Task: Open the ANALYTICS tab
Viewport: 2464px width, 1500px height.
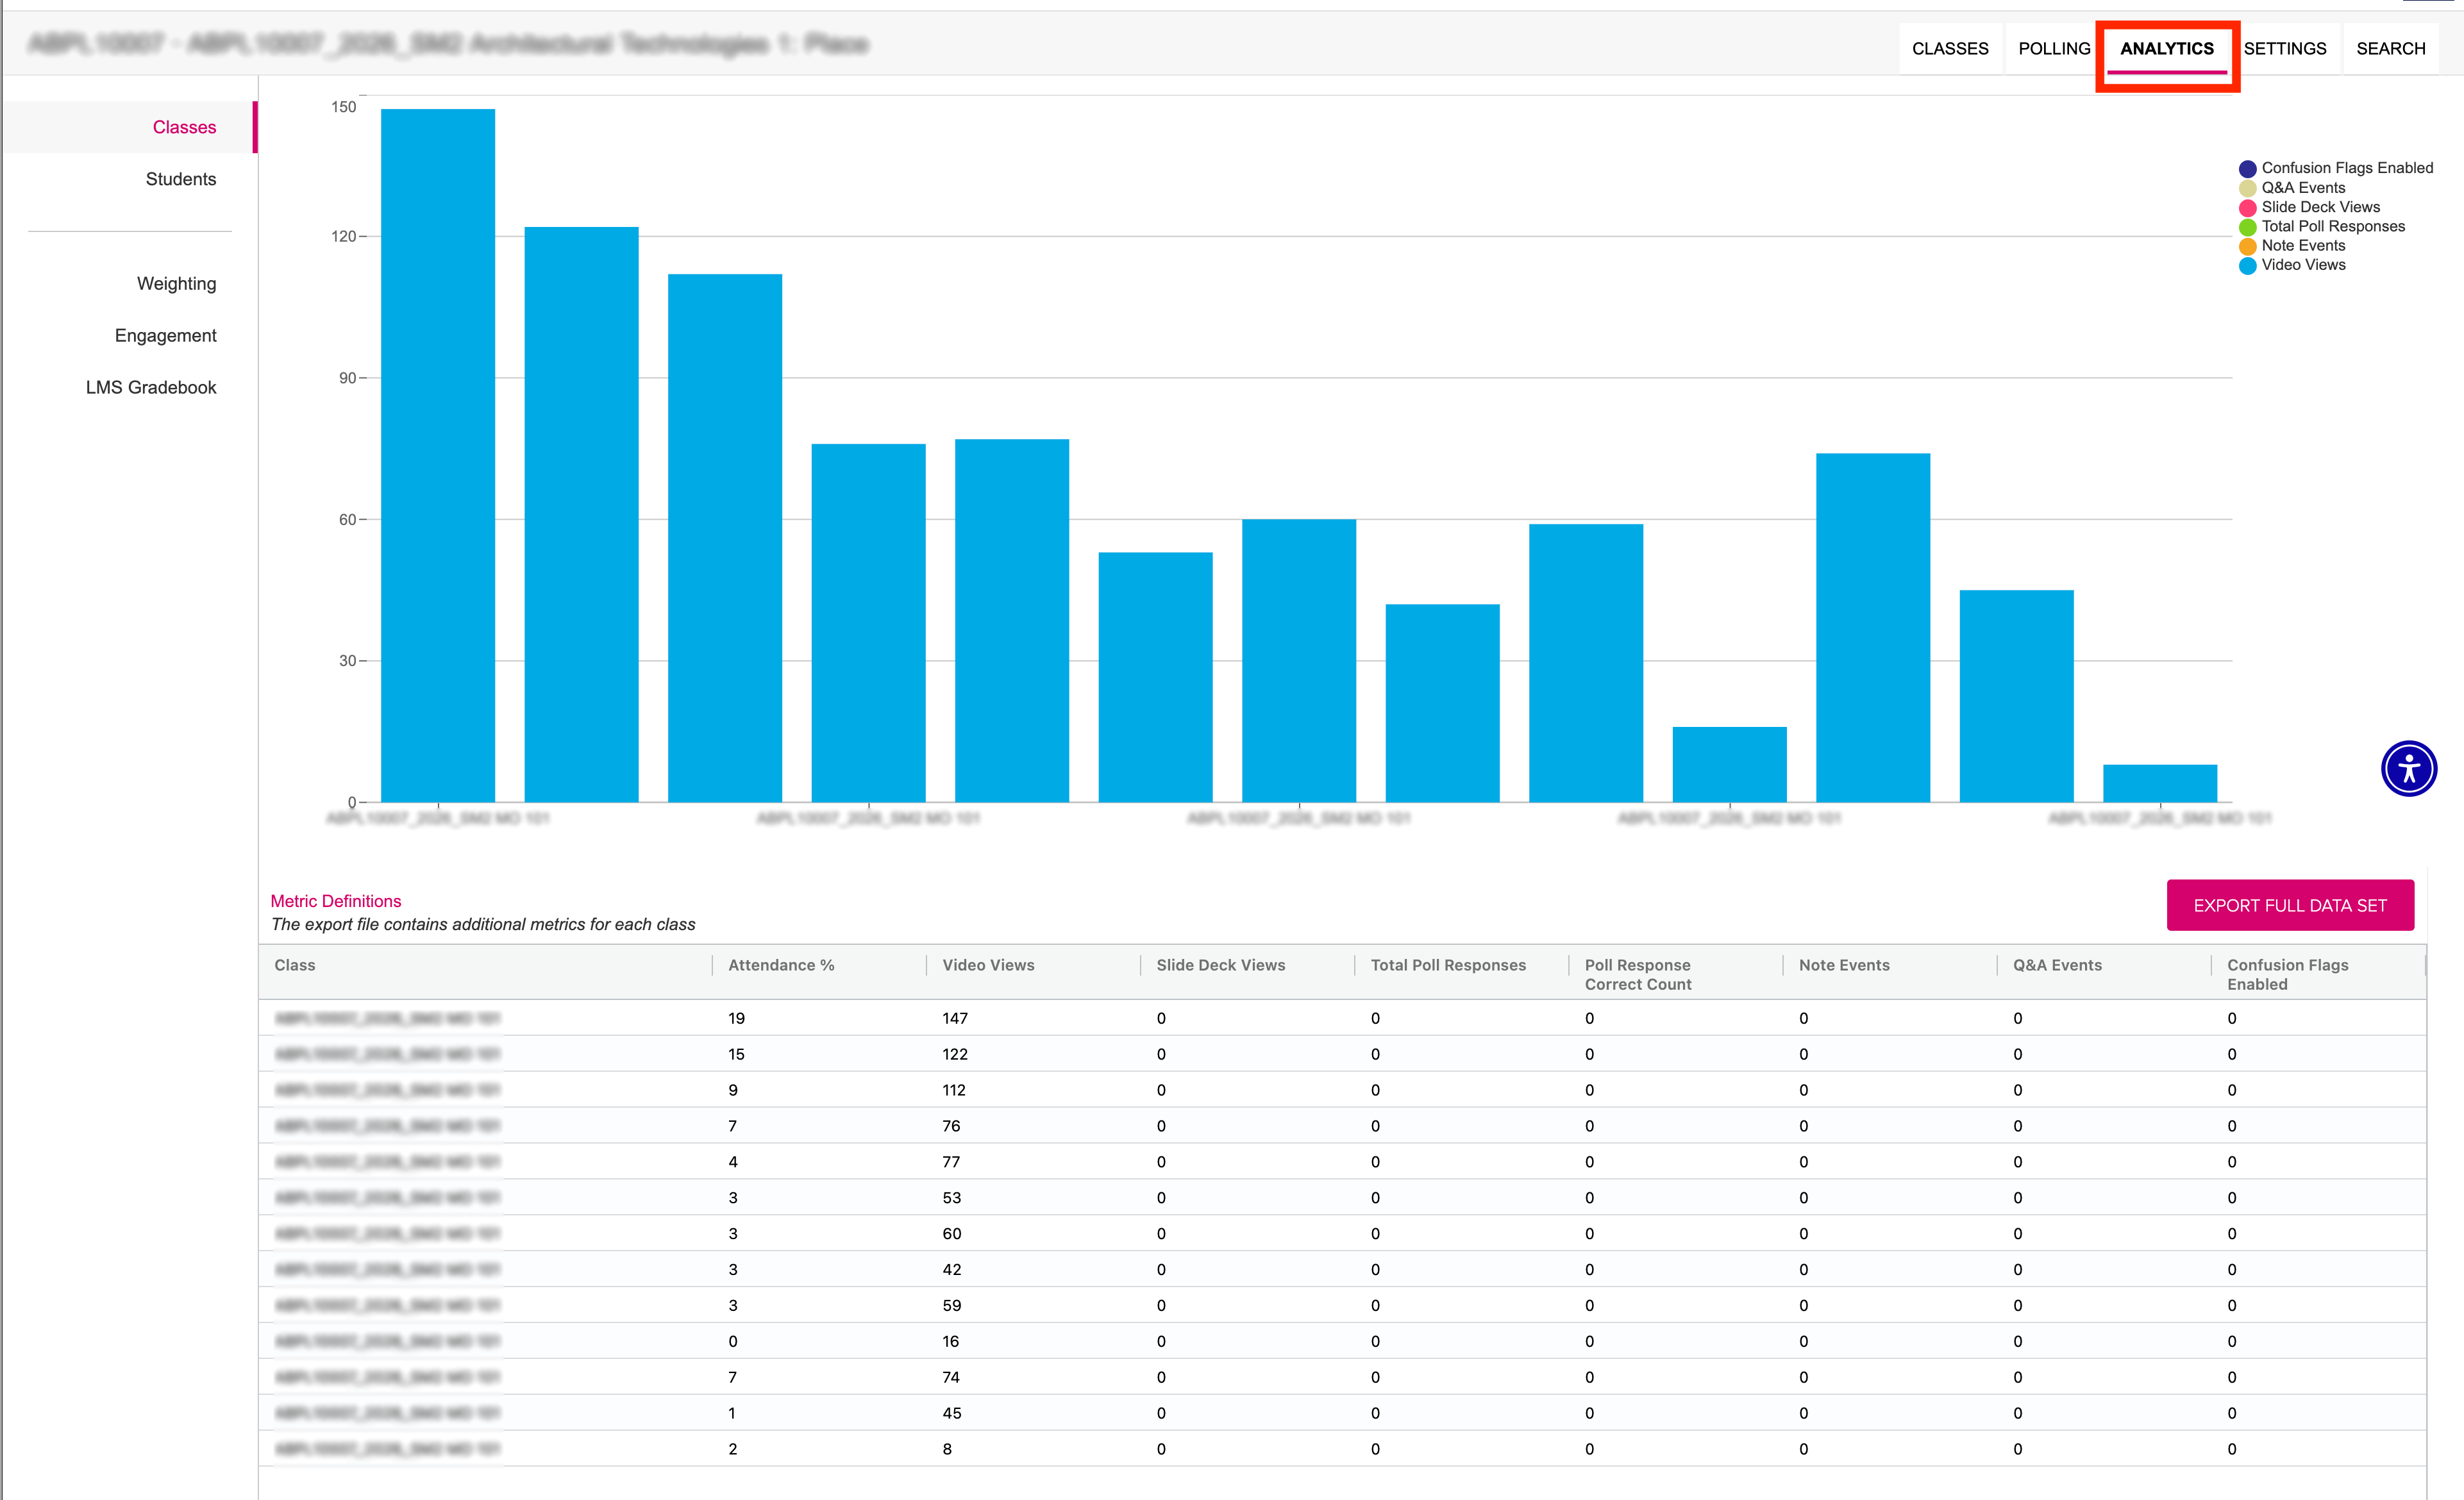Action: pos(2166,48)
